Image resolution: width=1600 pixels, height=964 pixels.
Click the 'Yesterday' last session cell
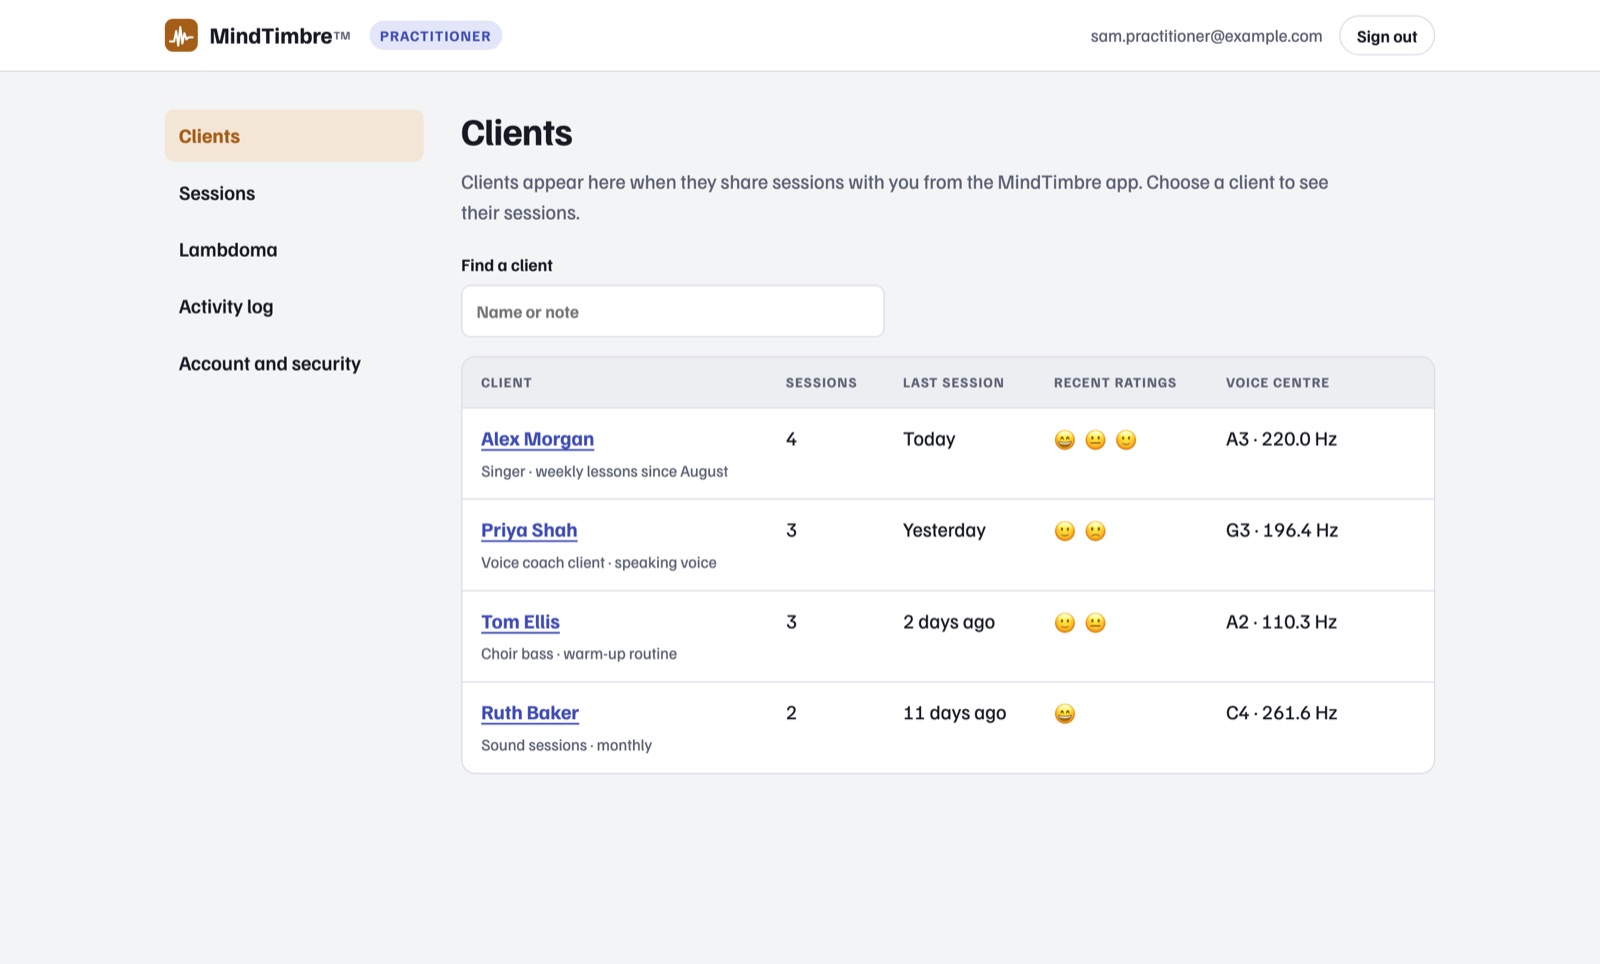click(944, 530)
